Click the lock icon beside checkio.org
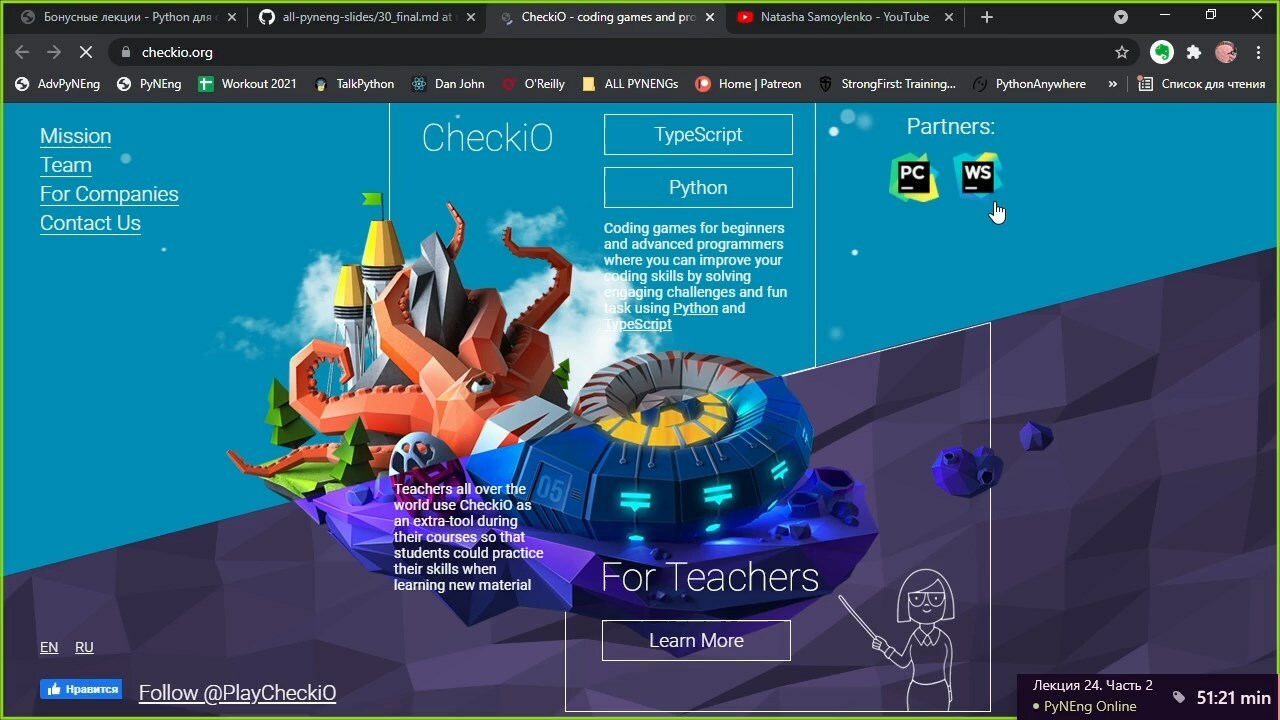Viewport: 1280px width, 720px height. [125, 52]
